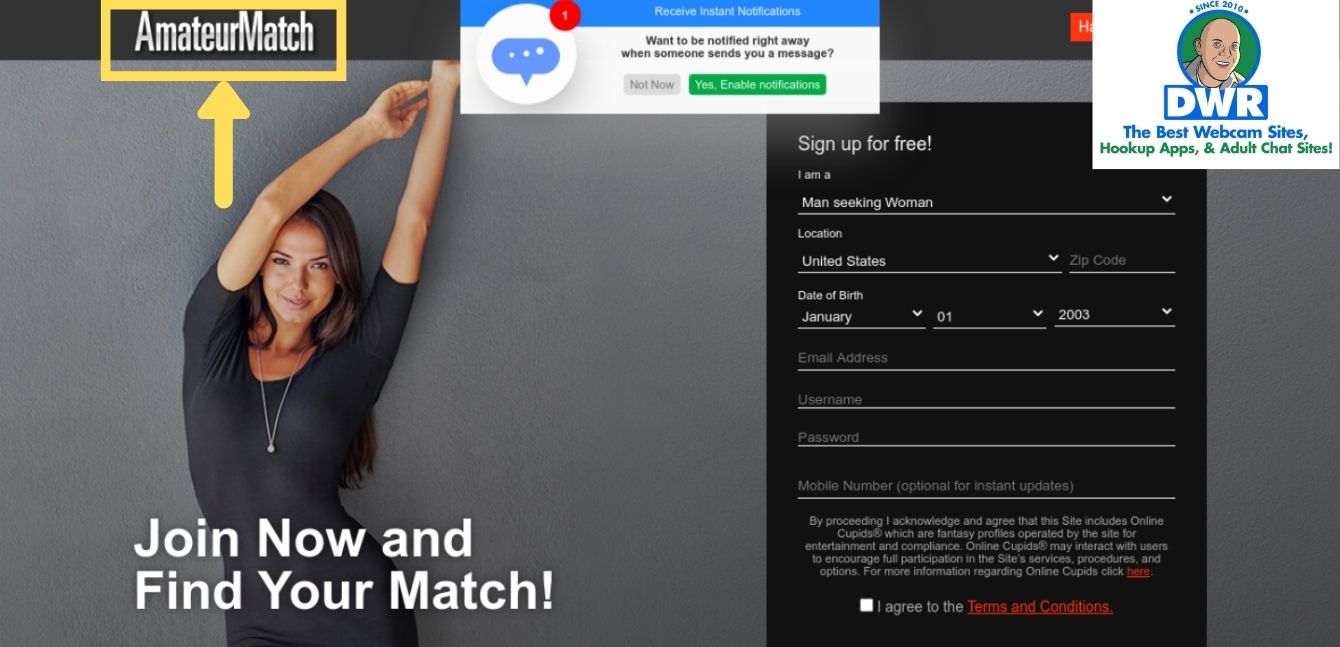Open the Man seeking Woman dropdown

[x=986, y=201]
